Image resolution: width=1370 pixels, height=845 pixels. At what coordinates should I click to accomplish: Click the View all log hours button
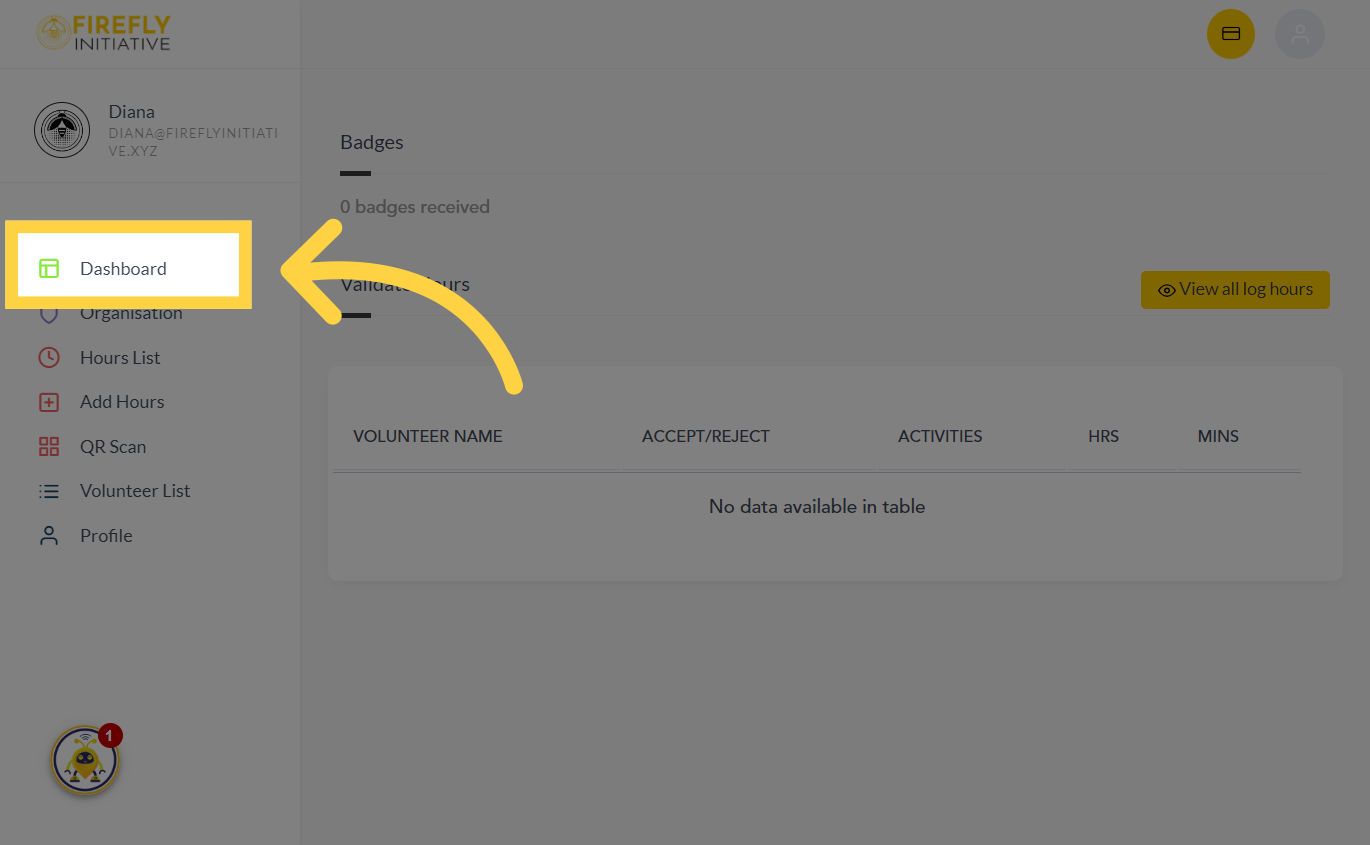click(1235, 289)
